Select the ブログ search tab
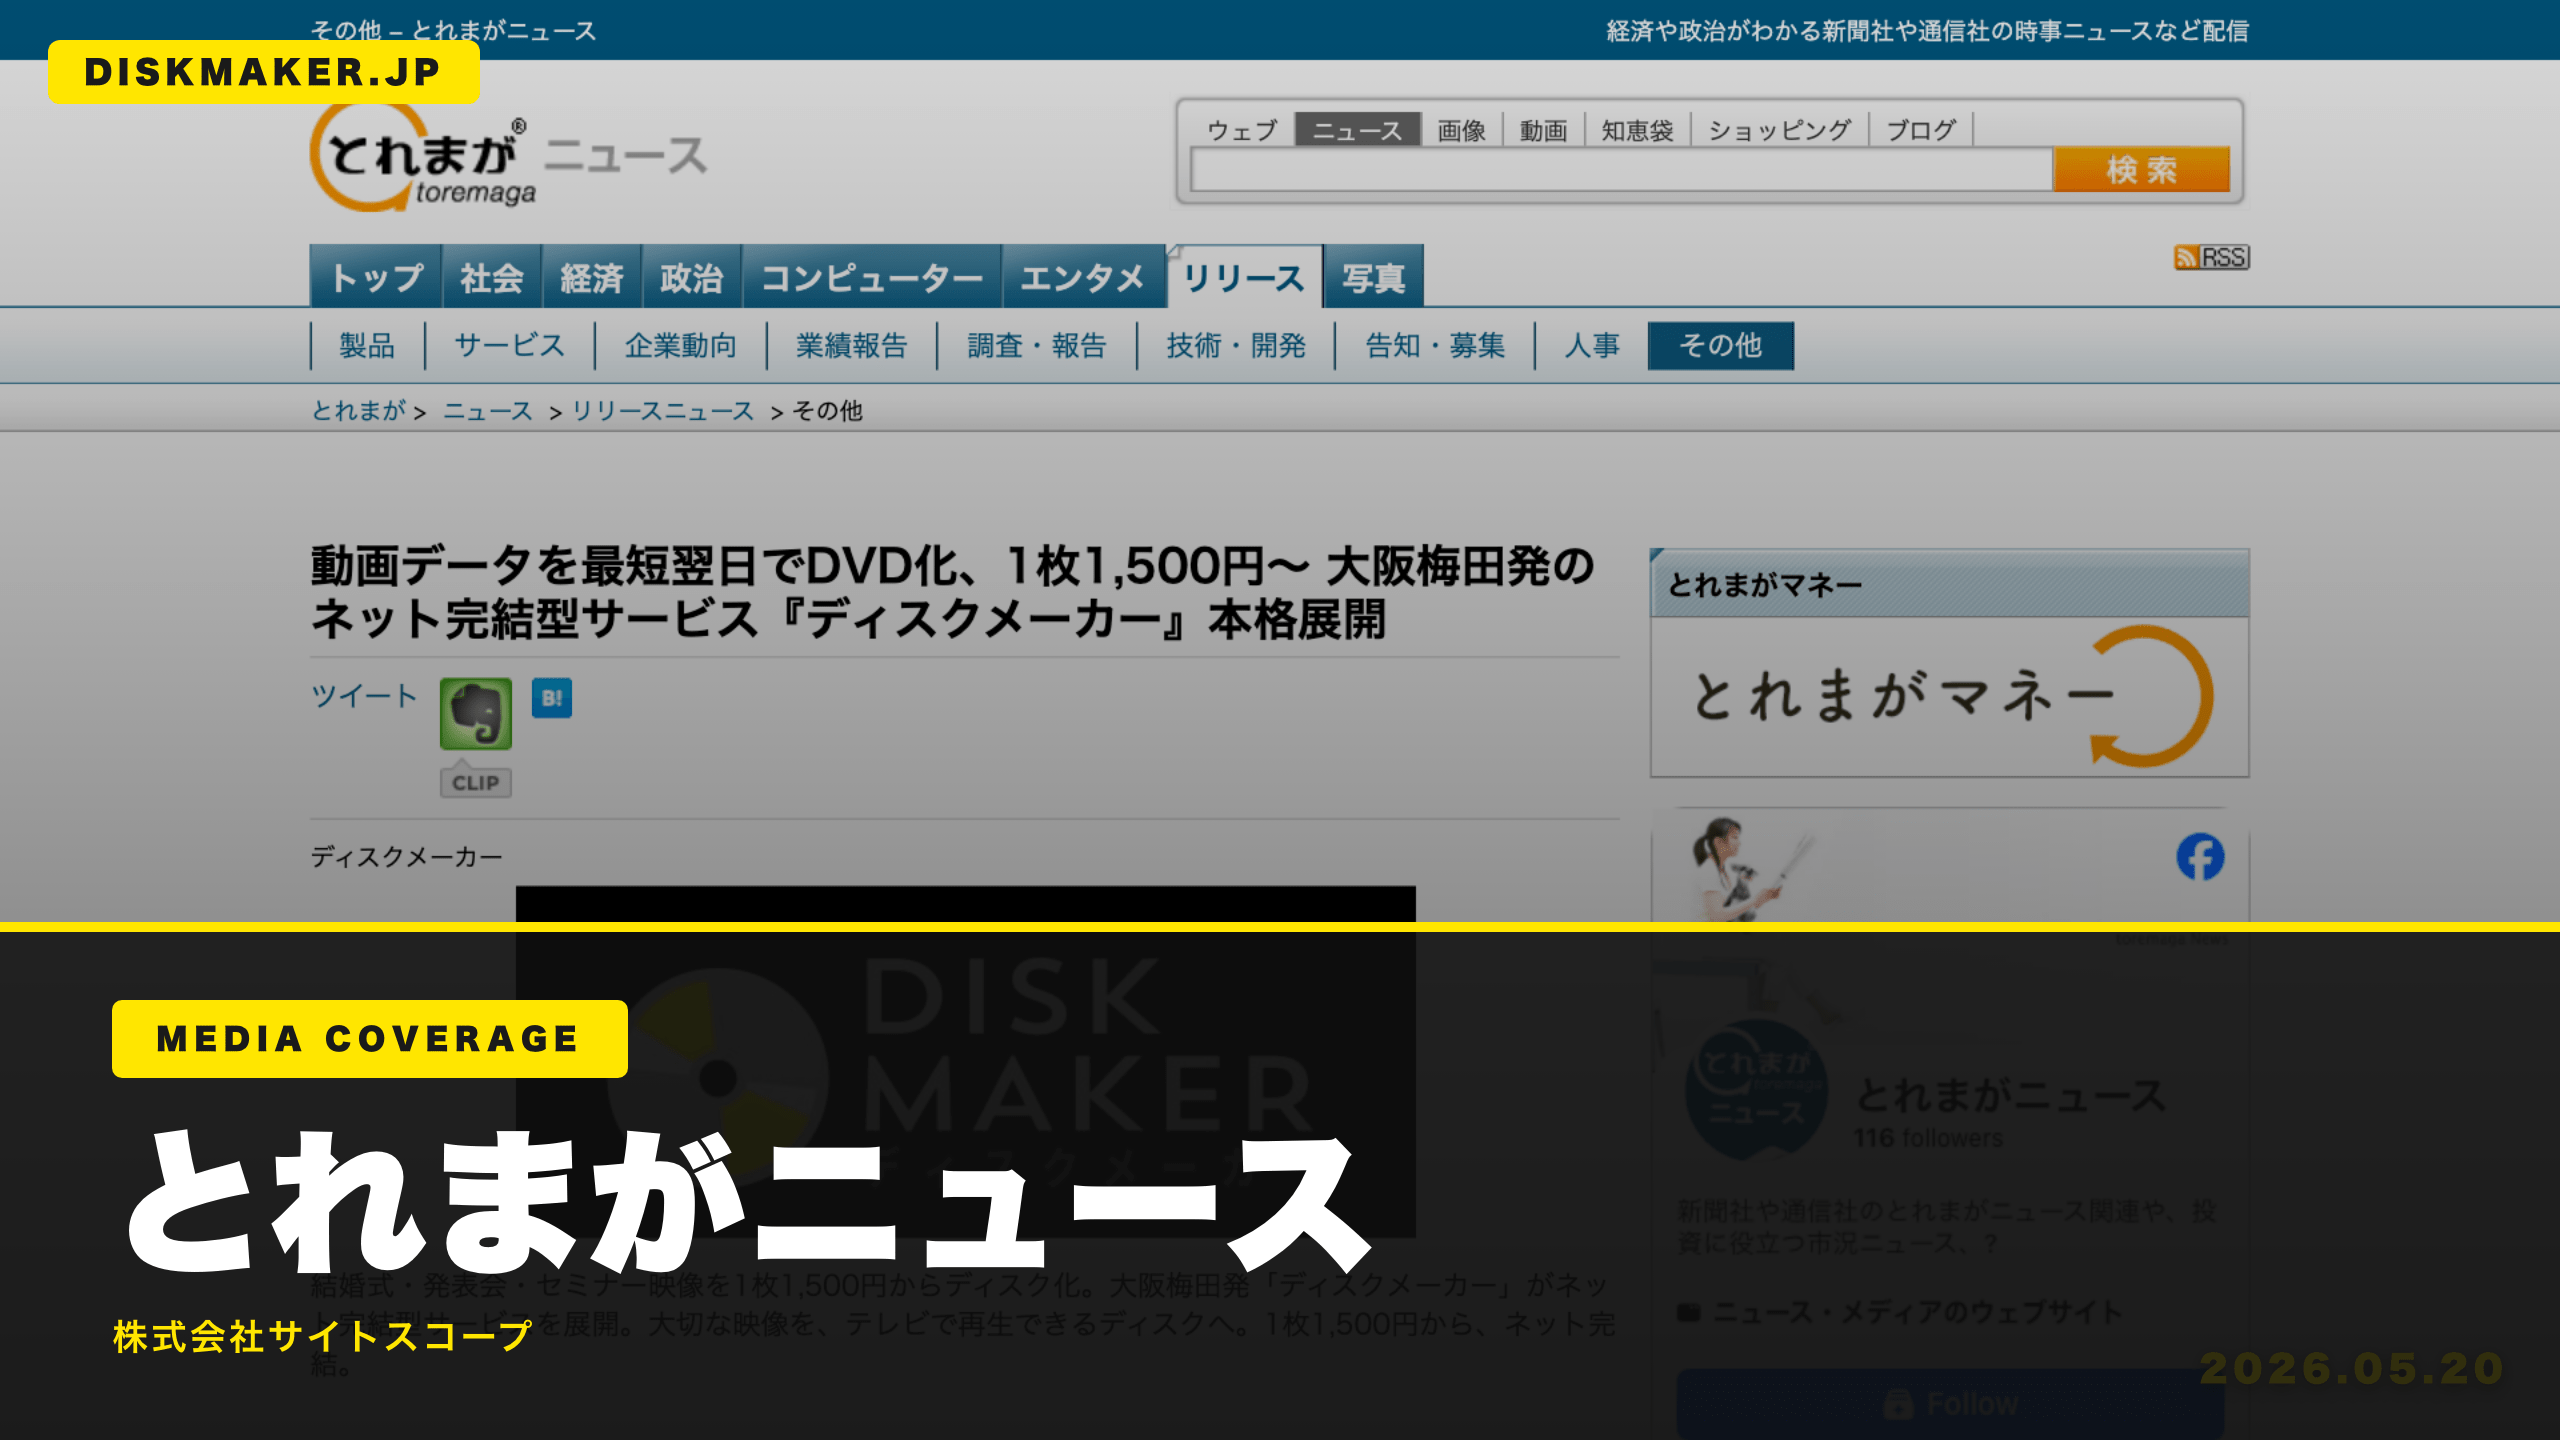This screenshot has height=1440, width=2560. [1921, 131]
